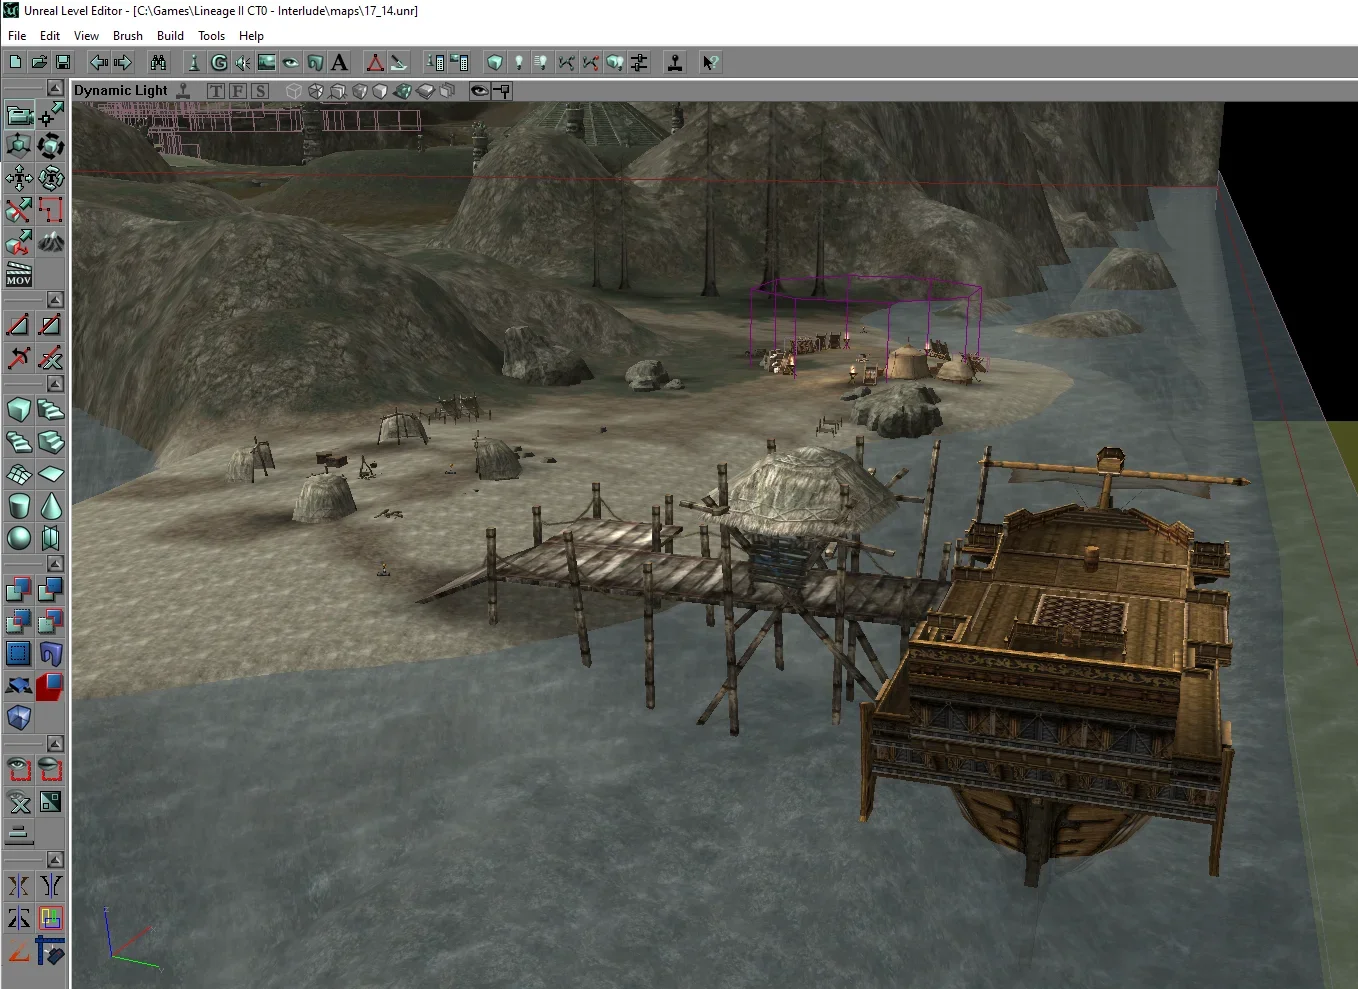
Task: Select the Brush Scaling tool
Action: click(19, 146)
